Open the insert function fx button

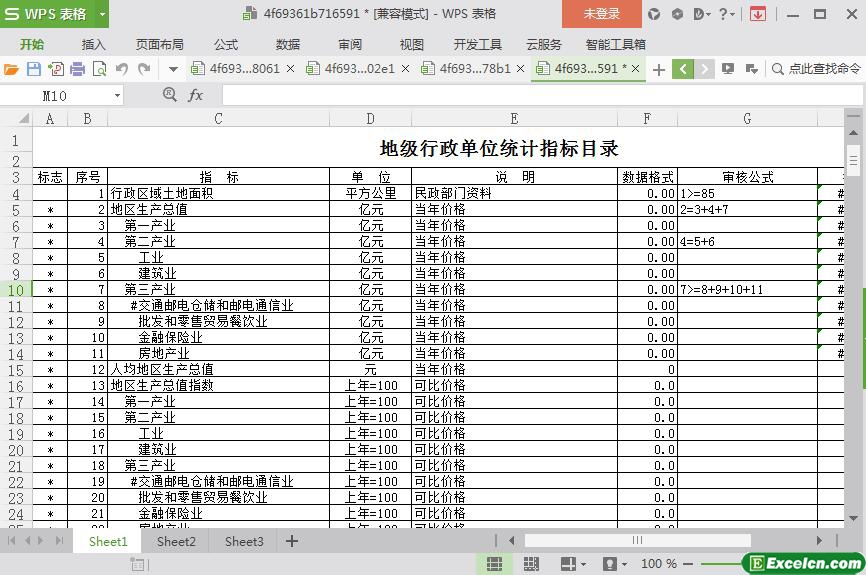point(195,96)
